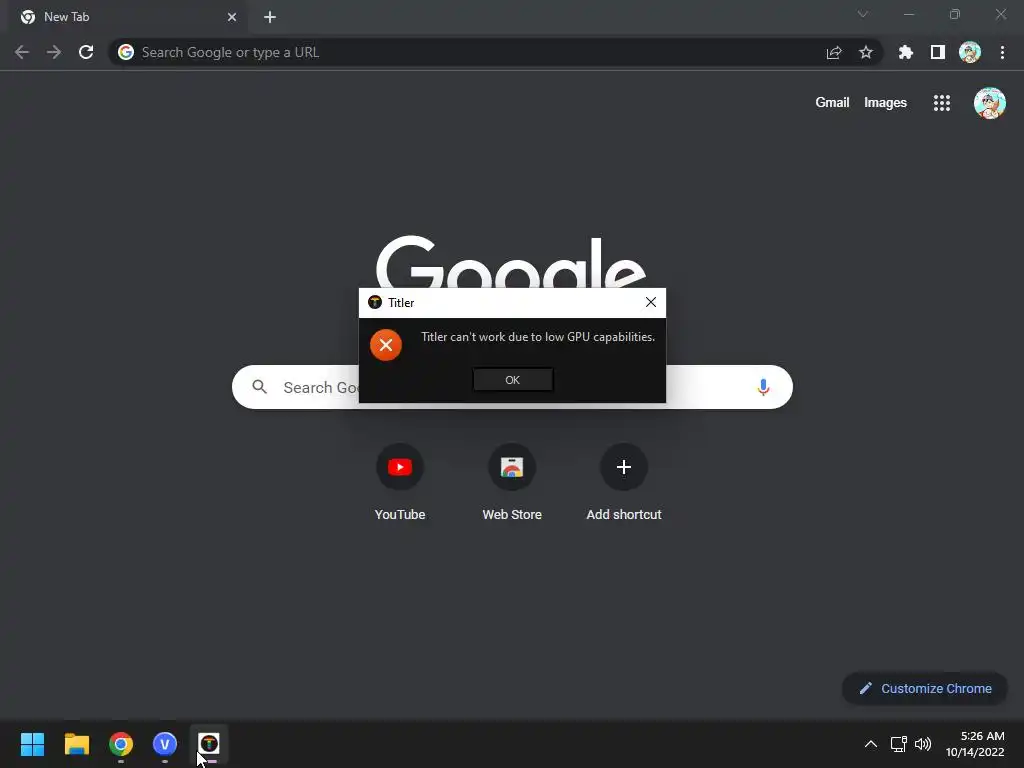
Task: Go back to the previous page
Action: [x=22, y=52]
